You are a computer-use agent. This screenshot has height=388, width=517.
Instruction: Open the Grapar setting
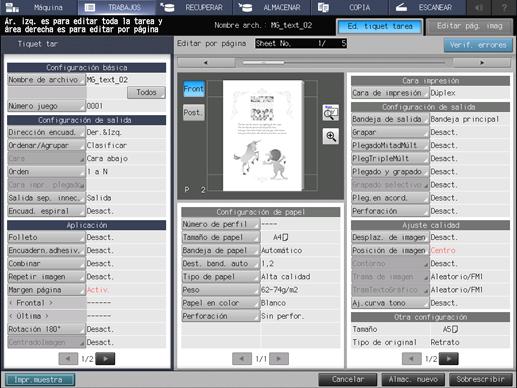point(390,132)
